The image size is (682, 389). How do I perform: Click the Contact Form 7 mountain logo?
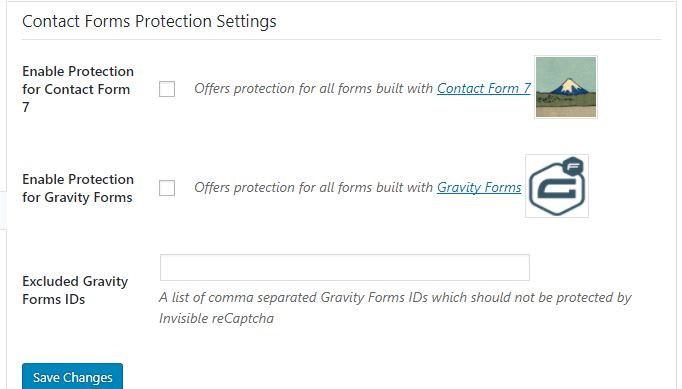(566, 87)
